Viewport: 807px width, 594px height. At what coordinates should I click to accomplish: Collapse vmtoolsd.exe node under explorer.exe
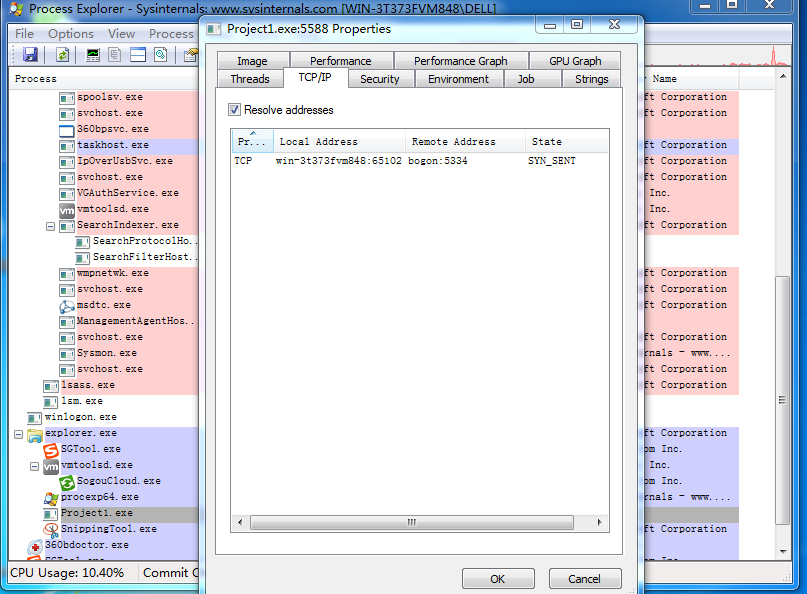tap(34, 466)
